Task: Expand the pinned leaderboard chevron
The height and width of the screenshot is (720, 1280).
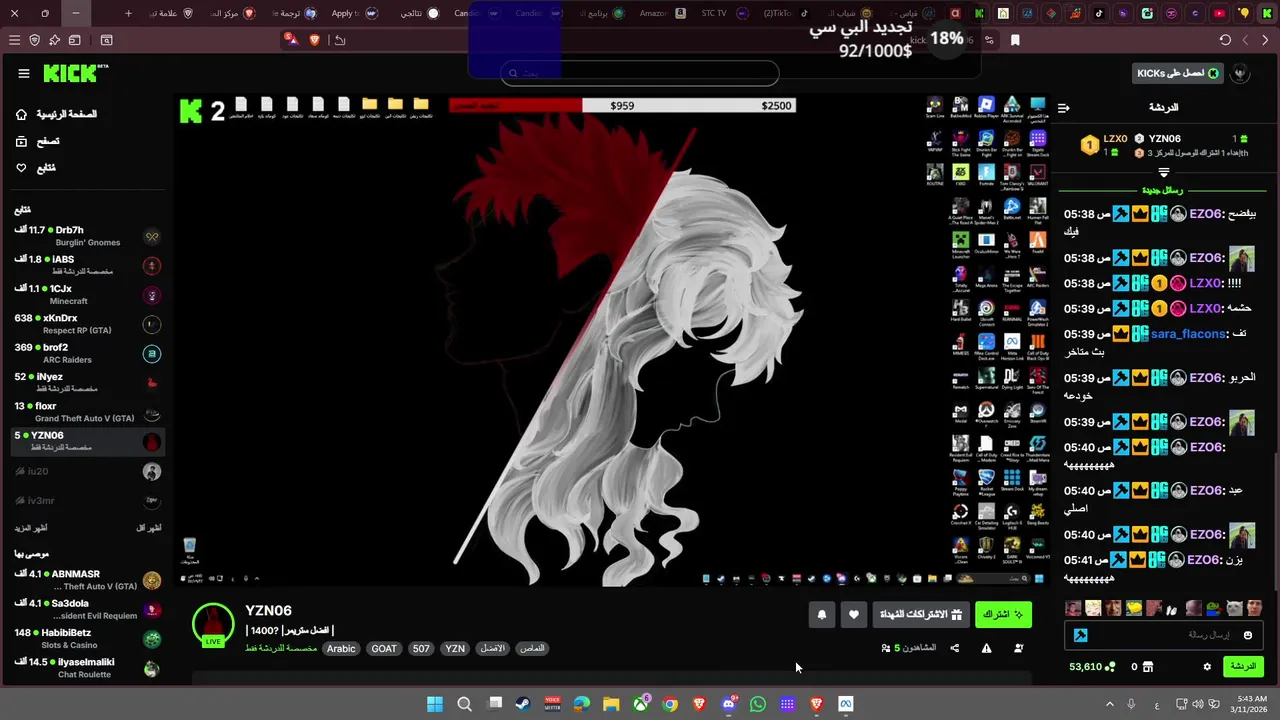Action: (x=1163, y=173)
